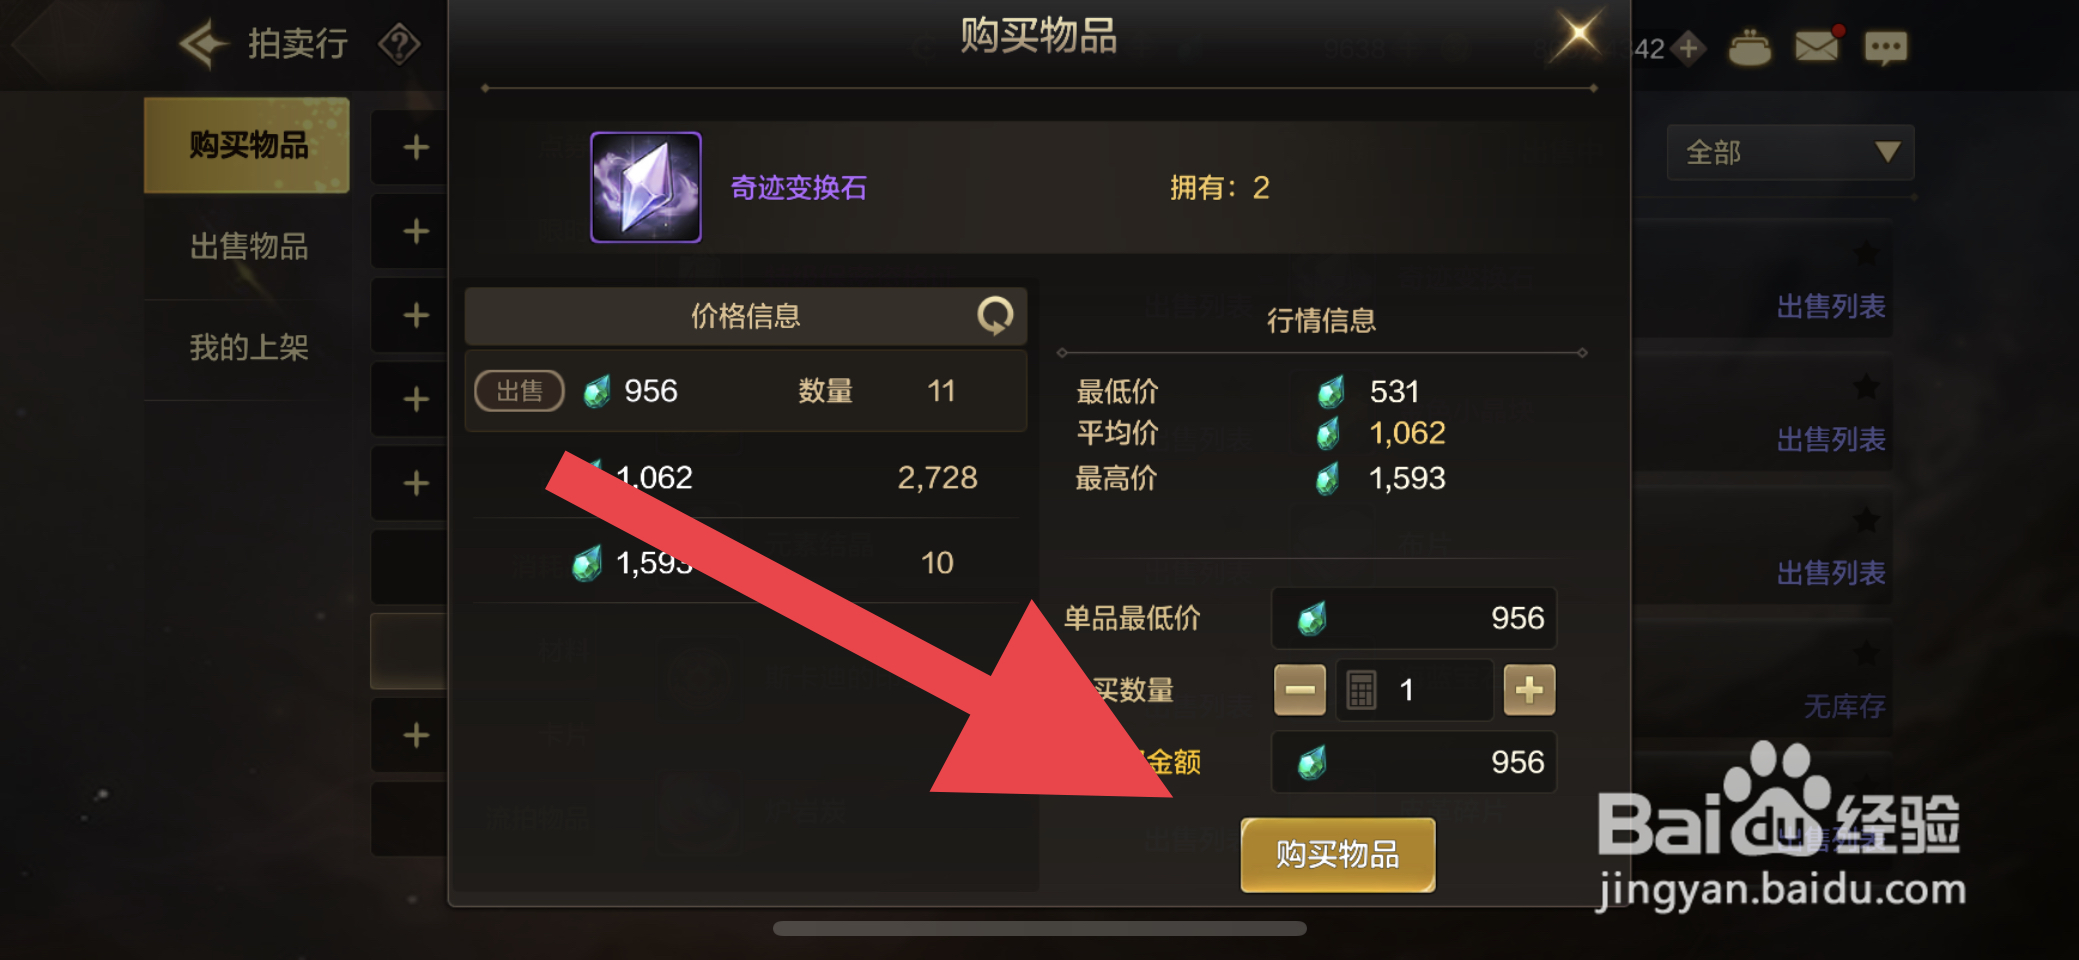Click the refresh icon in 价格信息 header
This screenshot has height=960, width=2079.
994,316
